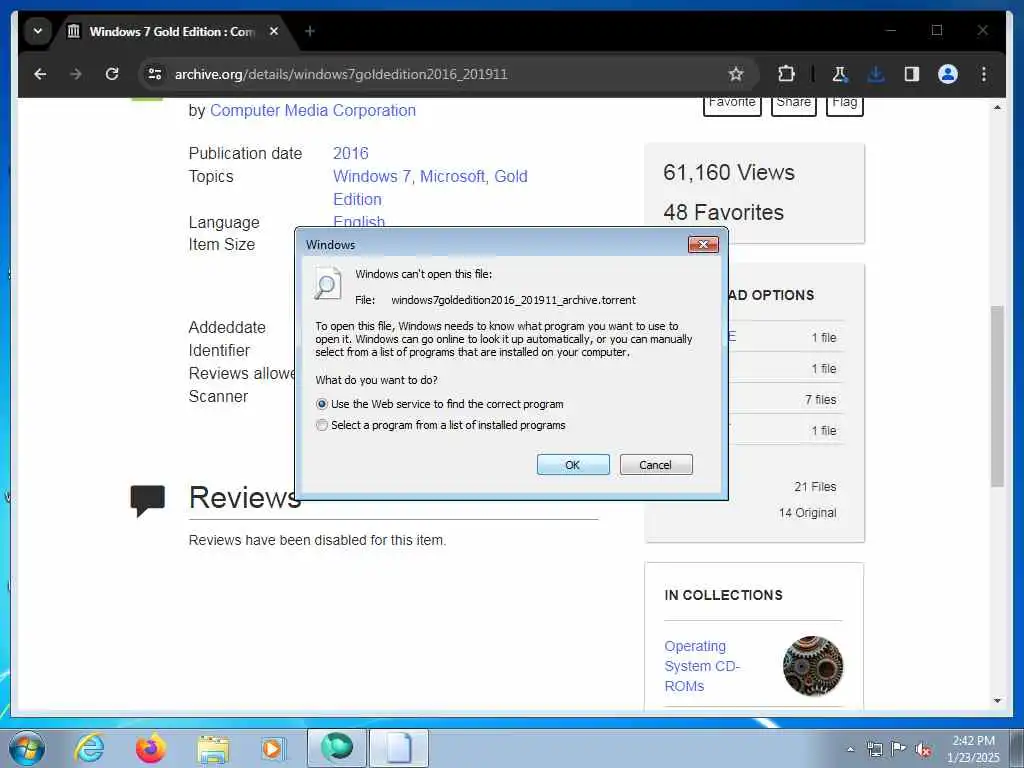
Task: Click the Favorite button
Action: tap(732, 103)
